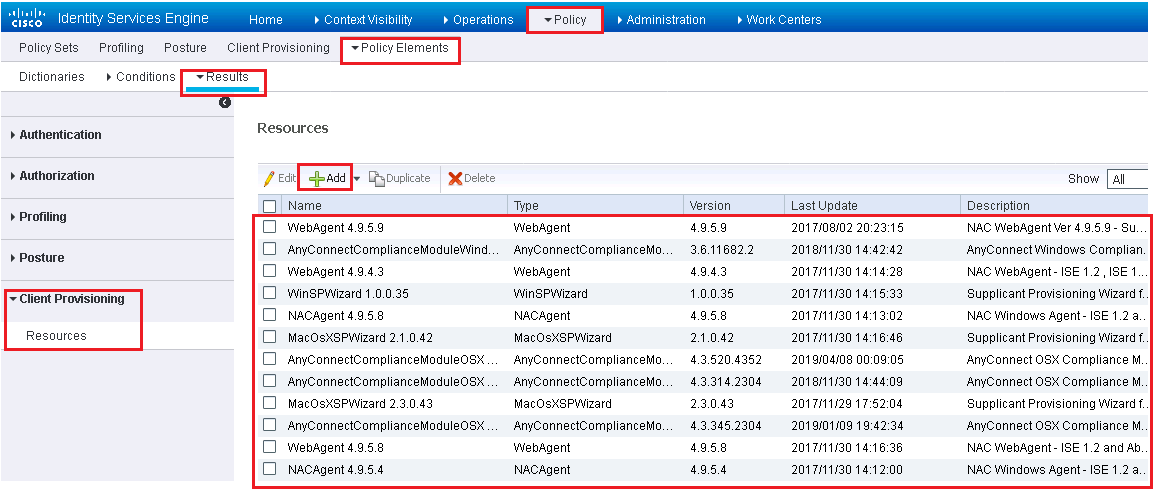This screenshot has width=1160, height=501.
Task: Collapse the Client Provisioning section
Action: tap(67, 299)
